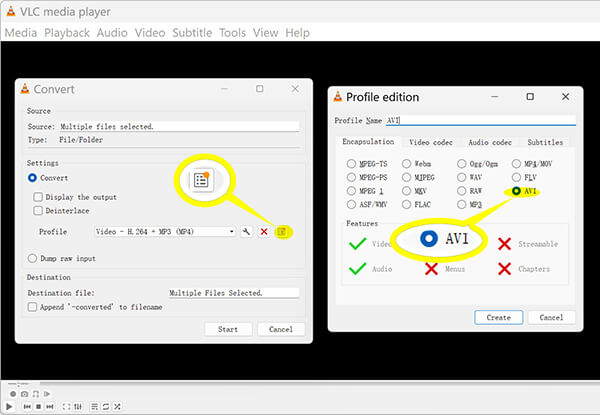Open the Tools menu
Screen dimensions: 600x415
point(232,33)
